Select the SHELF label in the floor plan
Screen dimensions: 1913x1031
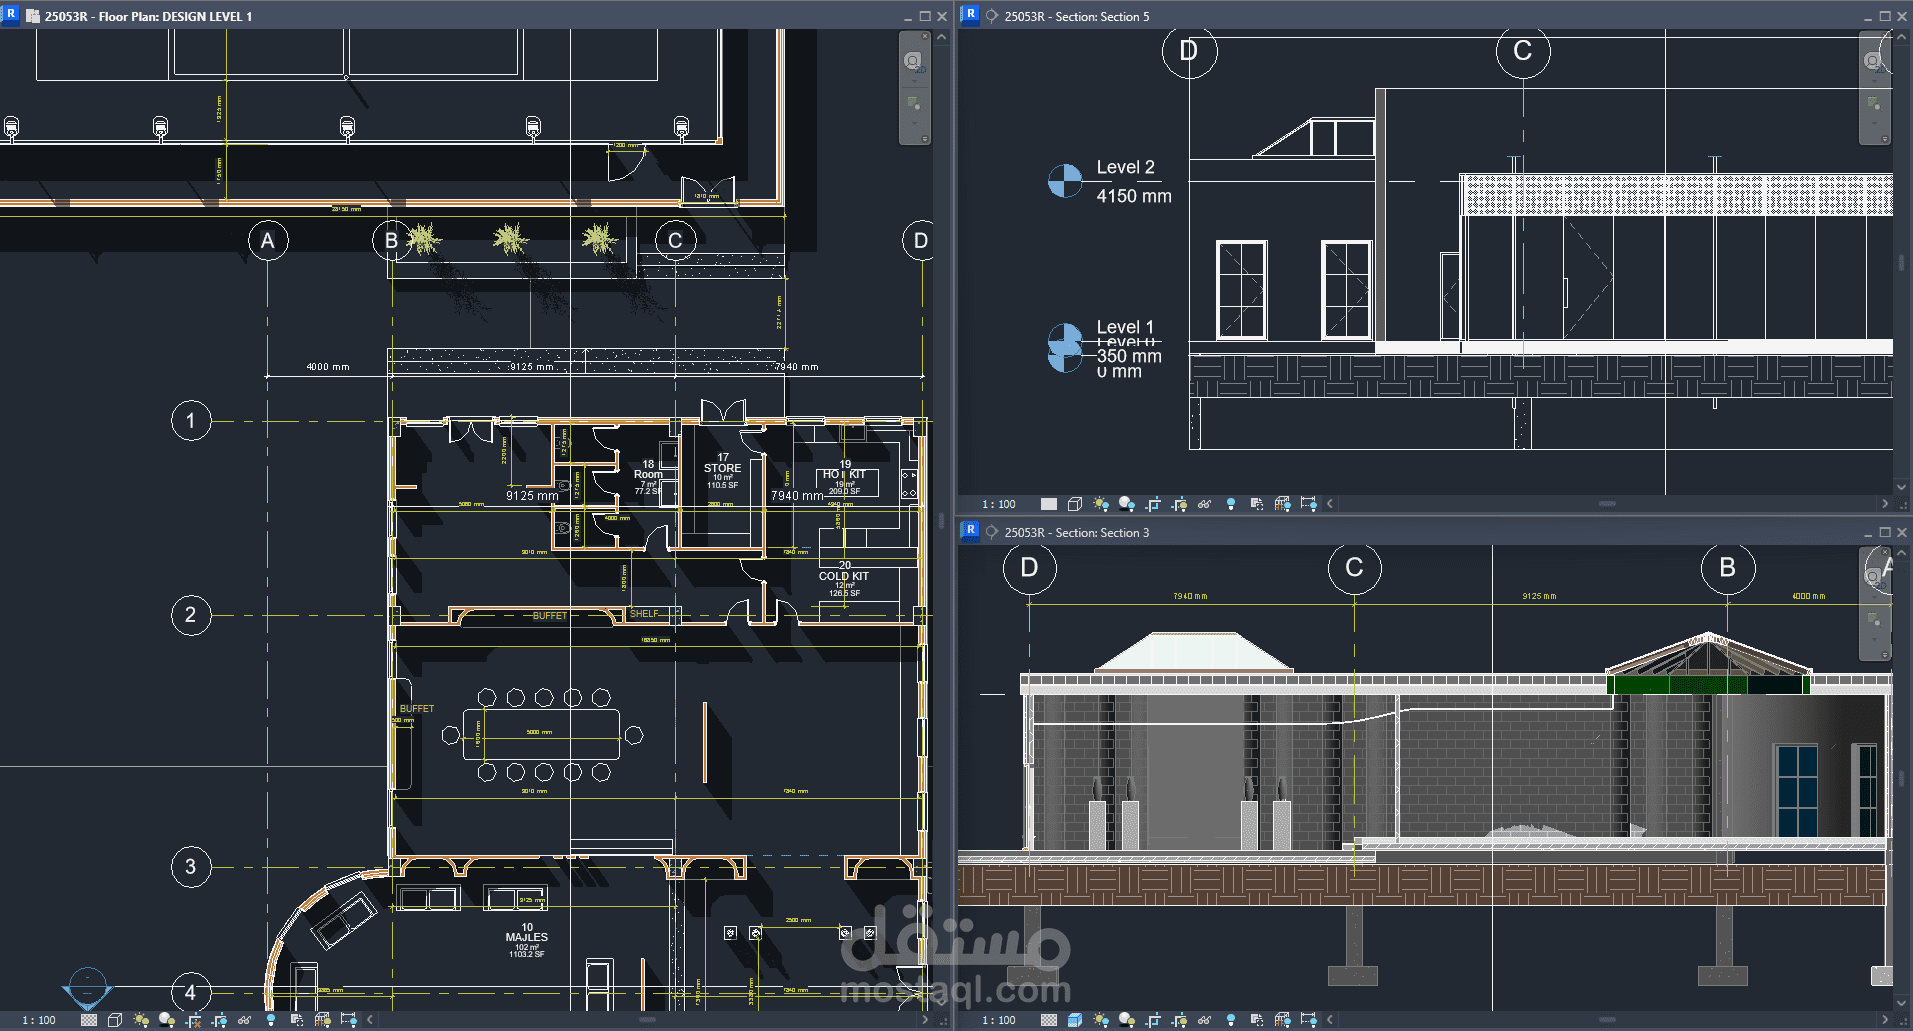[x=644, y=614]
